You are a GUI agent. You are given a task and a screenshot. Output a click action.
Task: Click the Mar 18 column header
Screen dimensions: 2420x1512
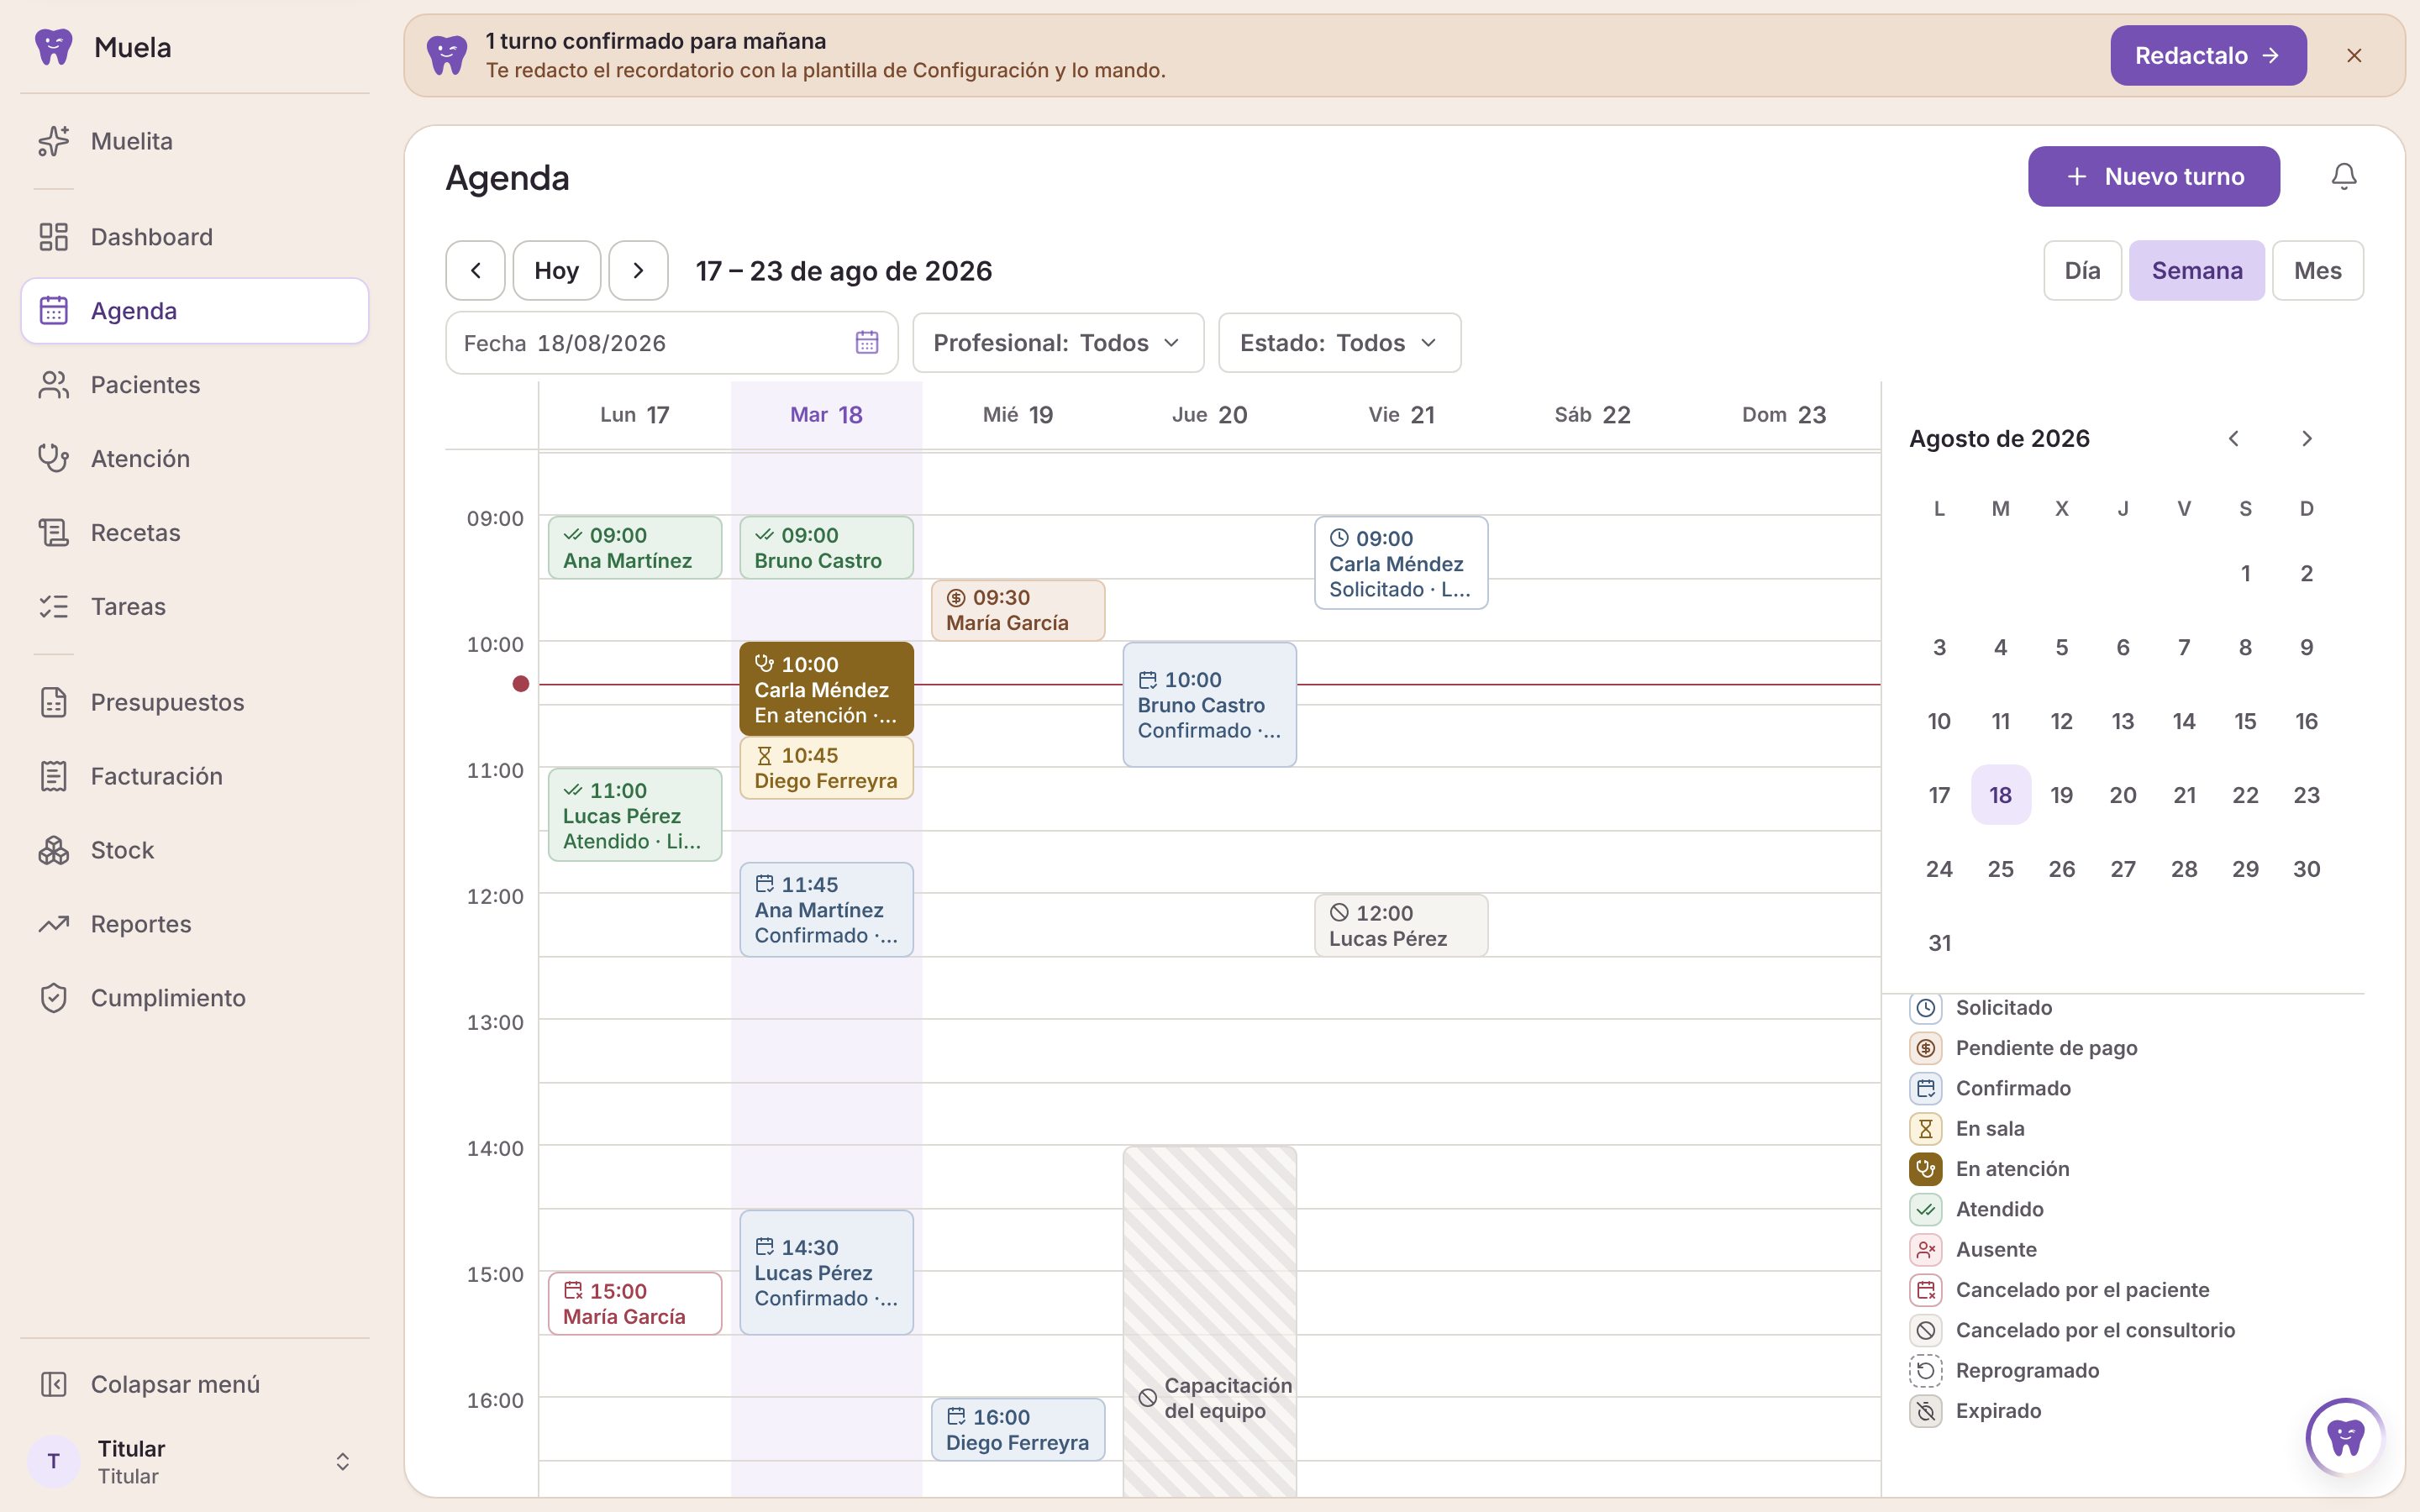point(826,415)
